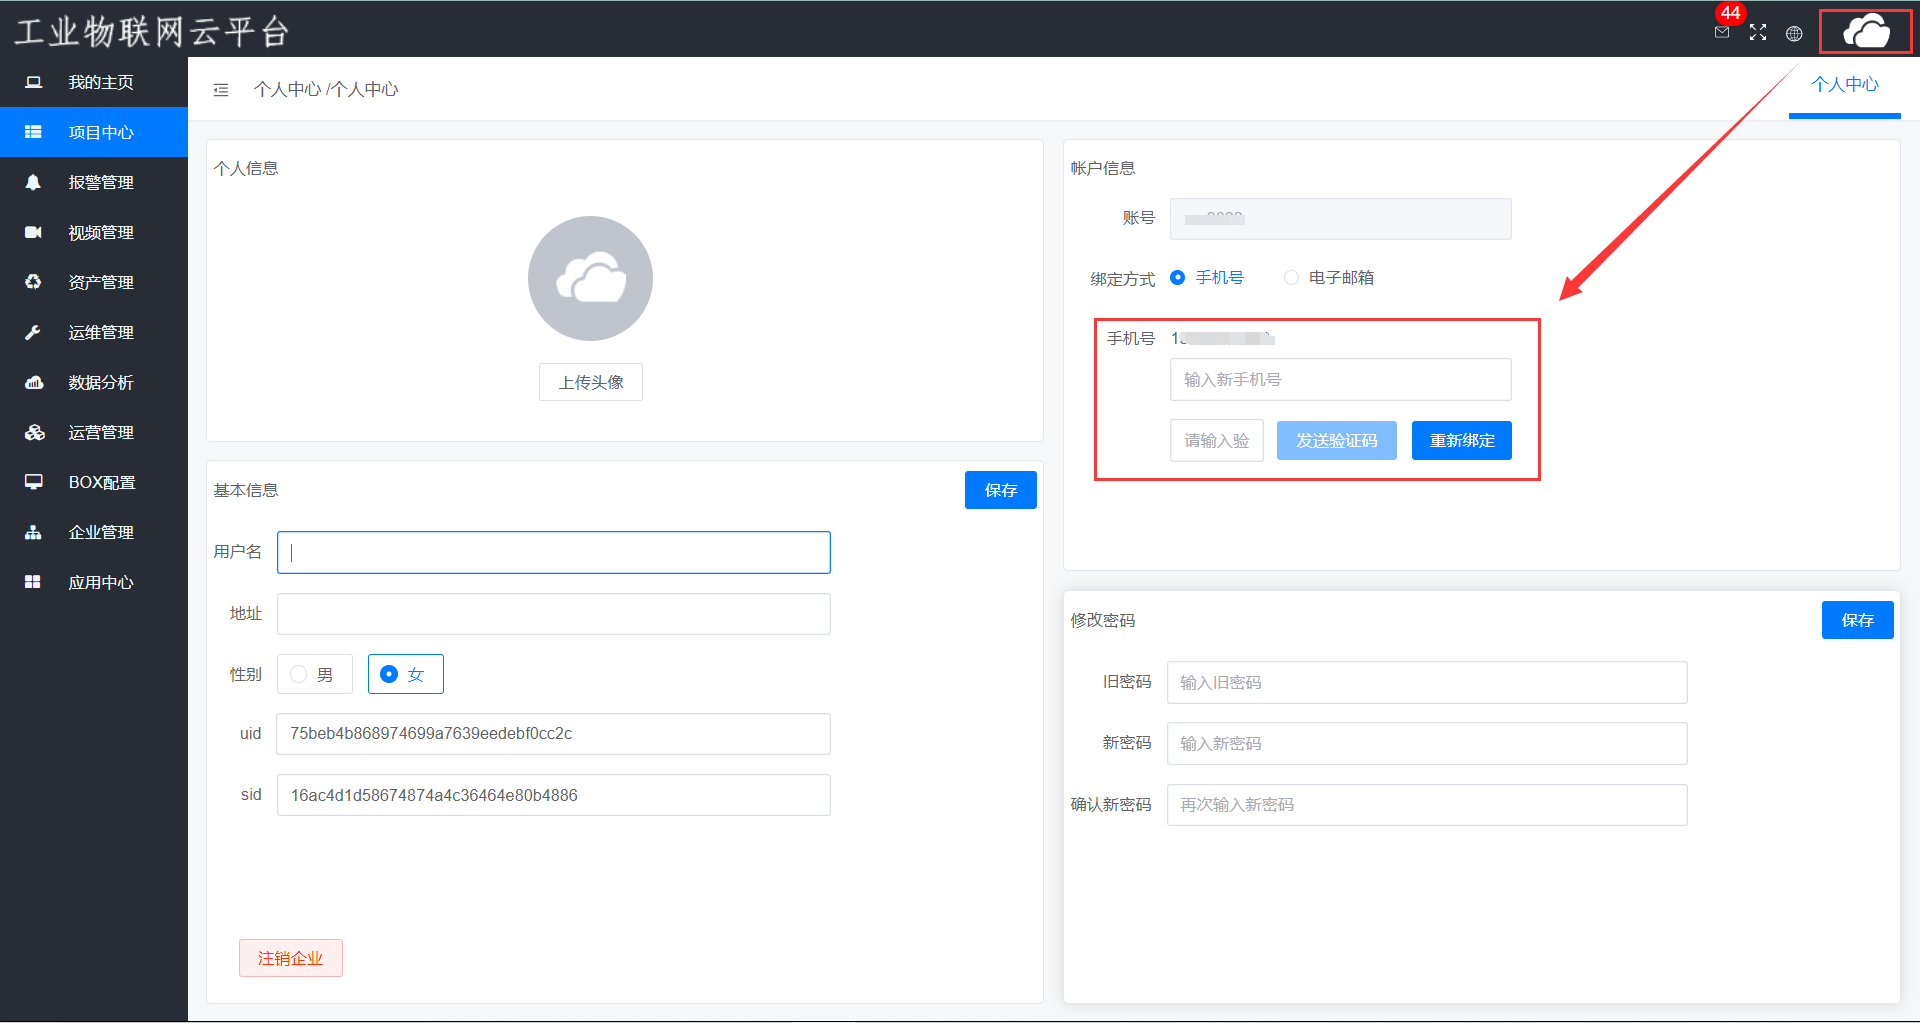This screenshot has height=1023, width=1920.
Task: Click the 重新绑定 button
Action: (1461, 441)
